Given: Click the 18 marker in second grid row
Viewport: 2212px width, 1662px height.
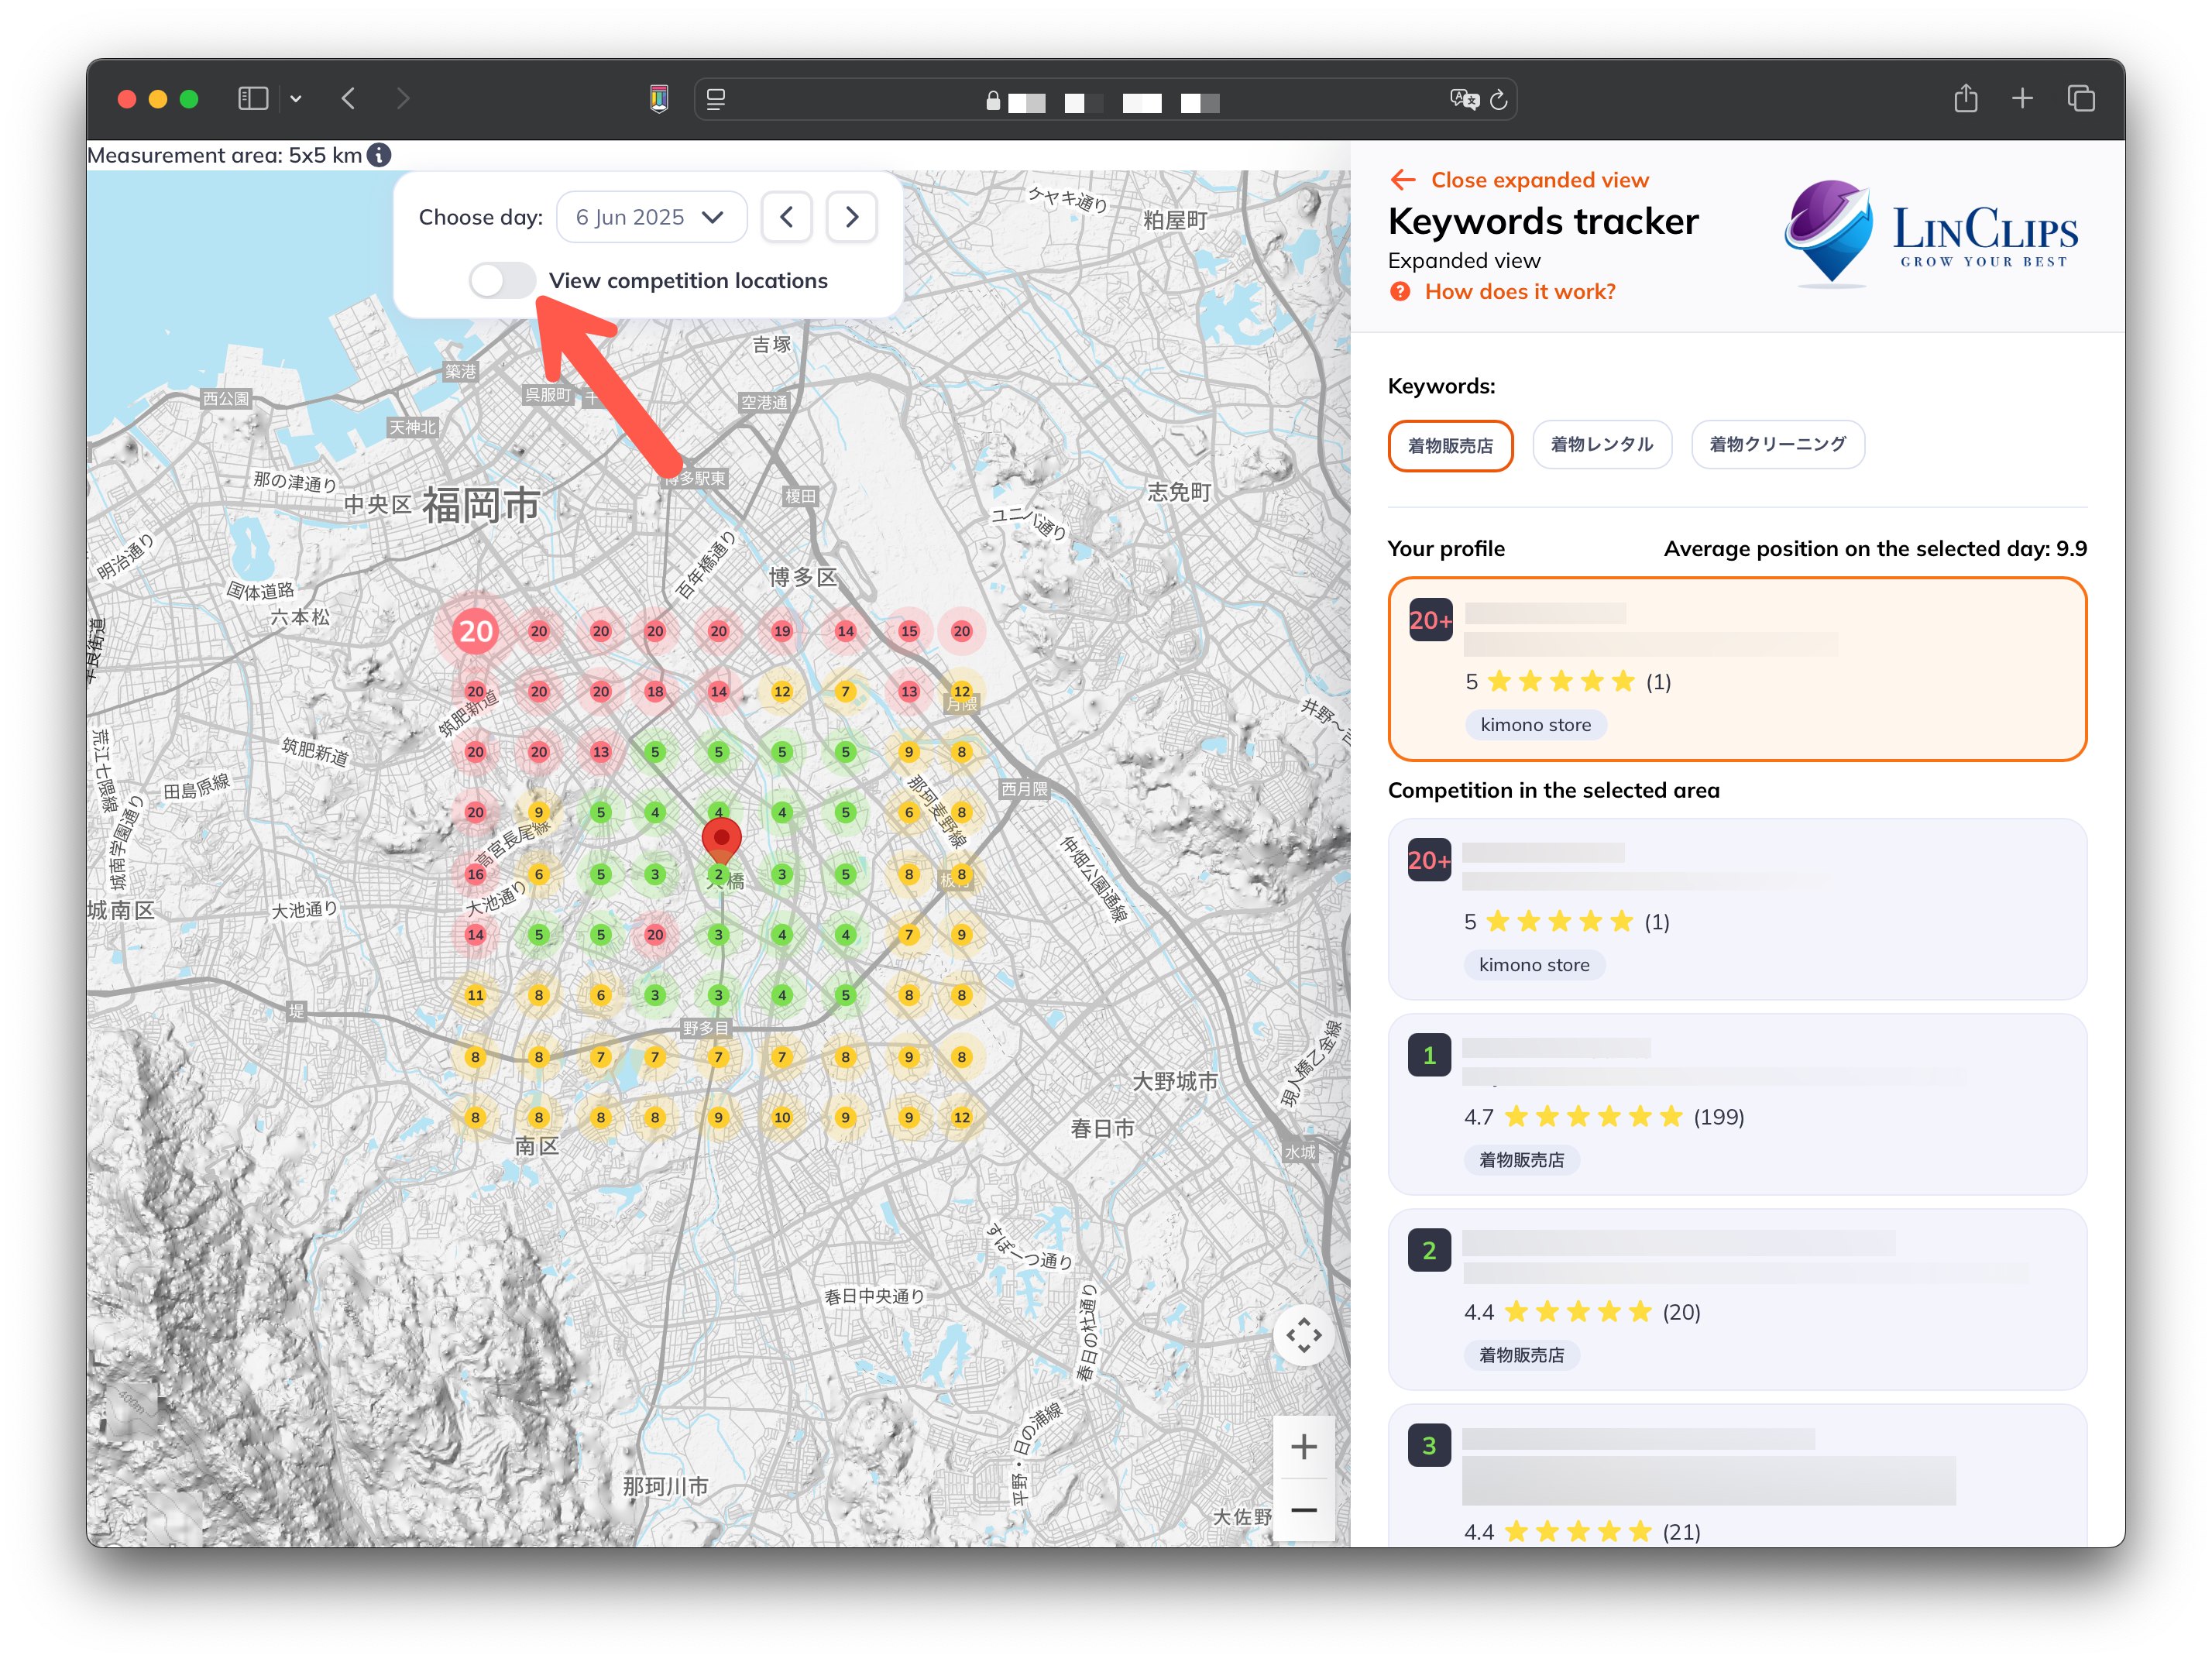Looking at the screenshot, I should point(655,692).
